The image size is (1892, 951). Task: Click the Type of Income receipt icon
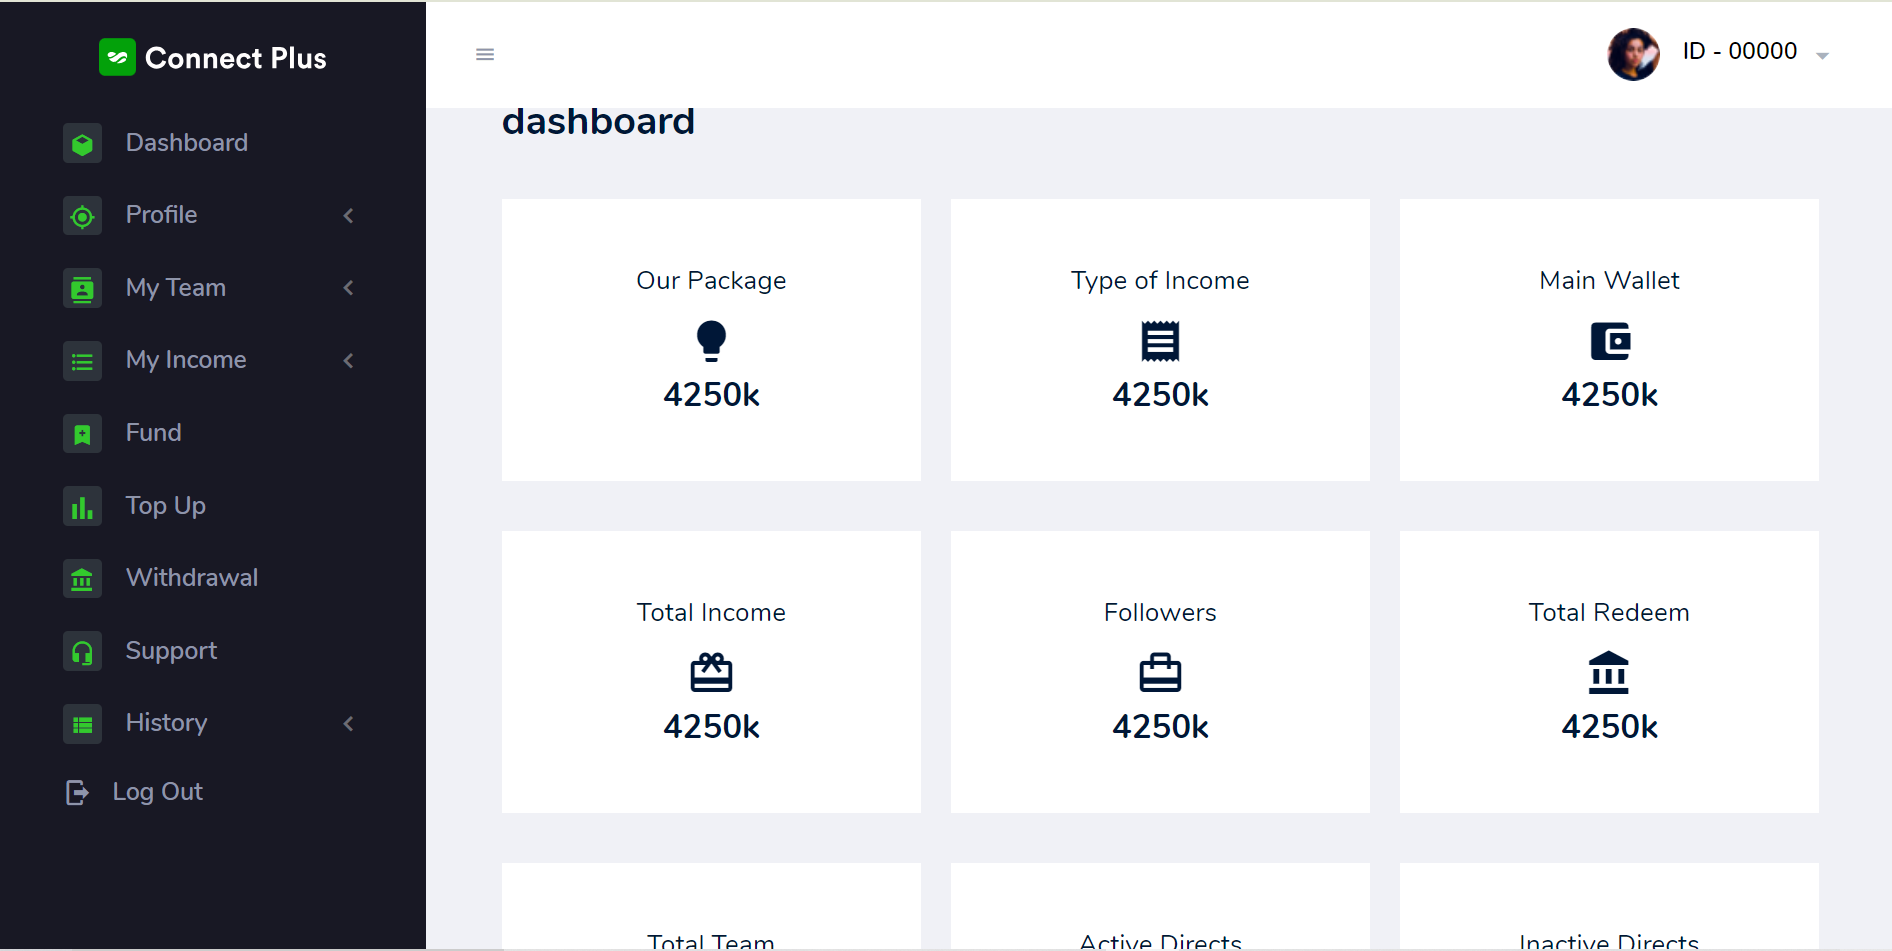click(1160, 341)
